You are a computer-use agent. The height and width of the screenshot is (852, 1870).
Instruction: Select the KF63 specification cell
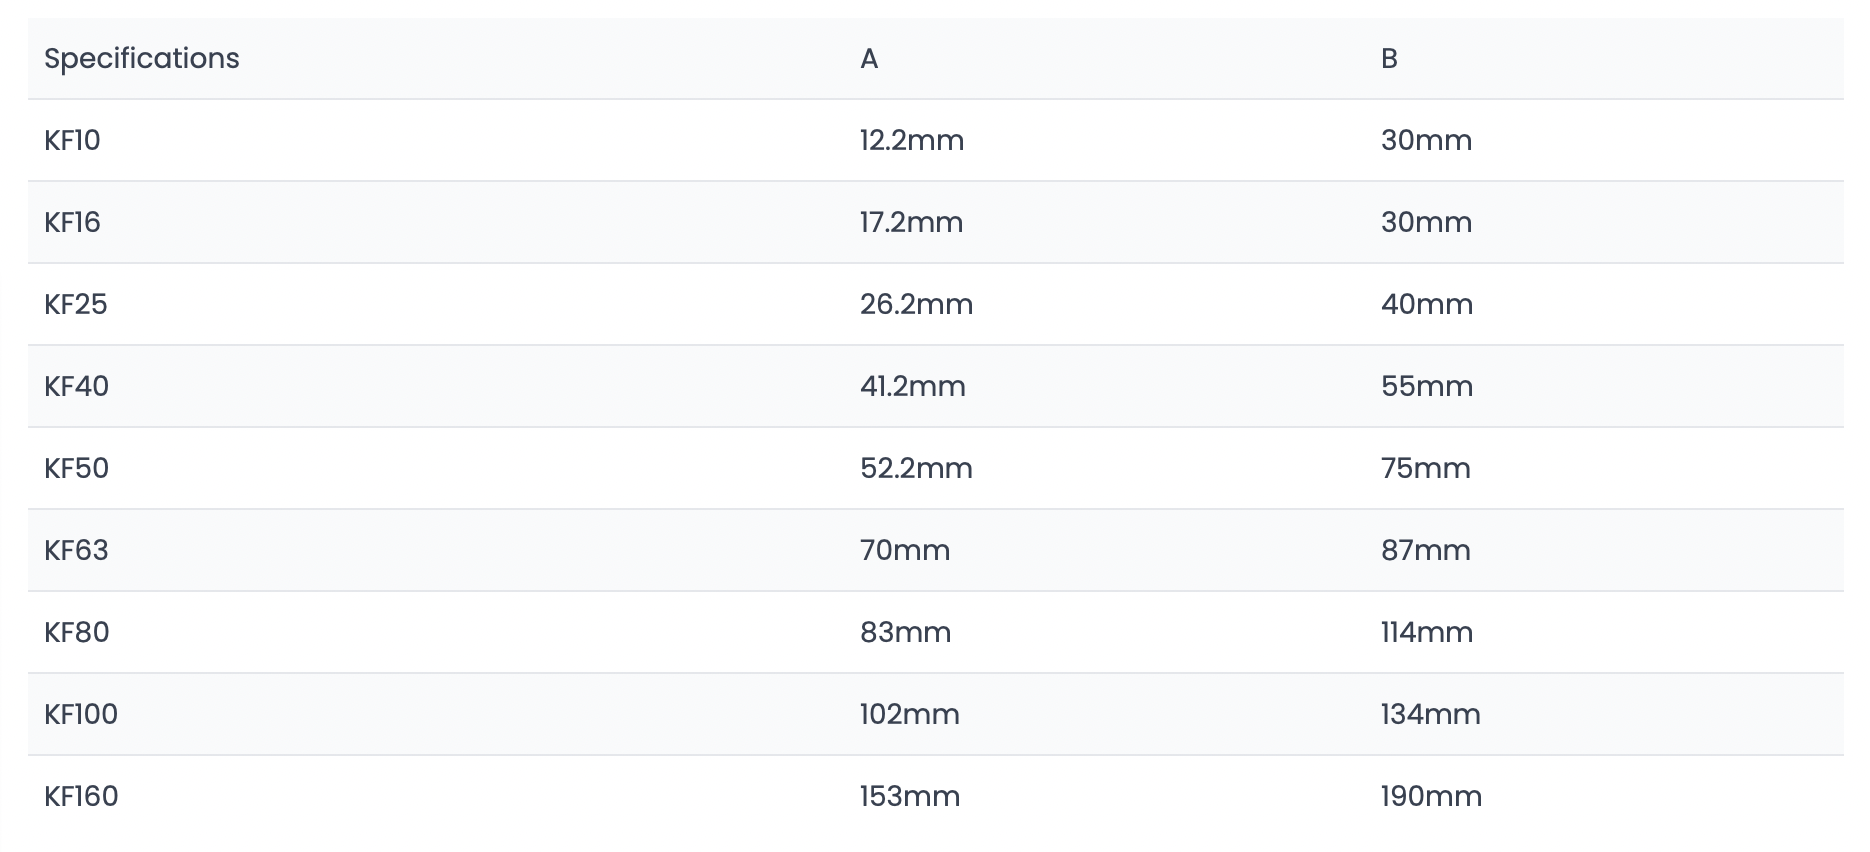coord(76,550)
